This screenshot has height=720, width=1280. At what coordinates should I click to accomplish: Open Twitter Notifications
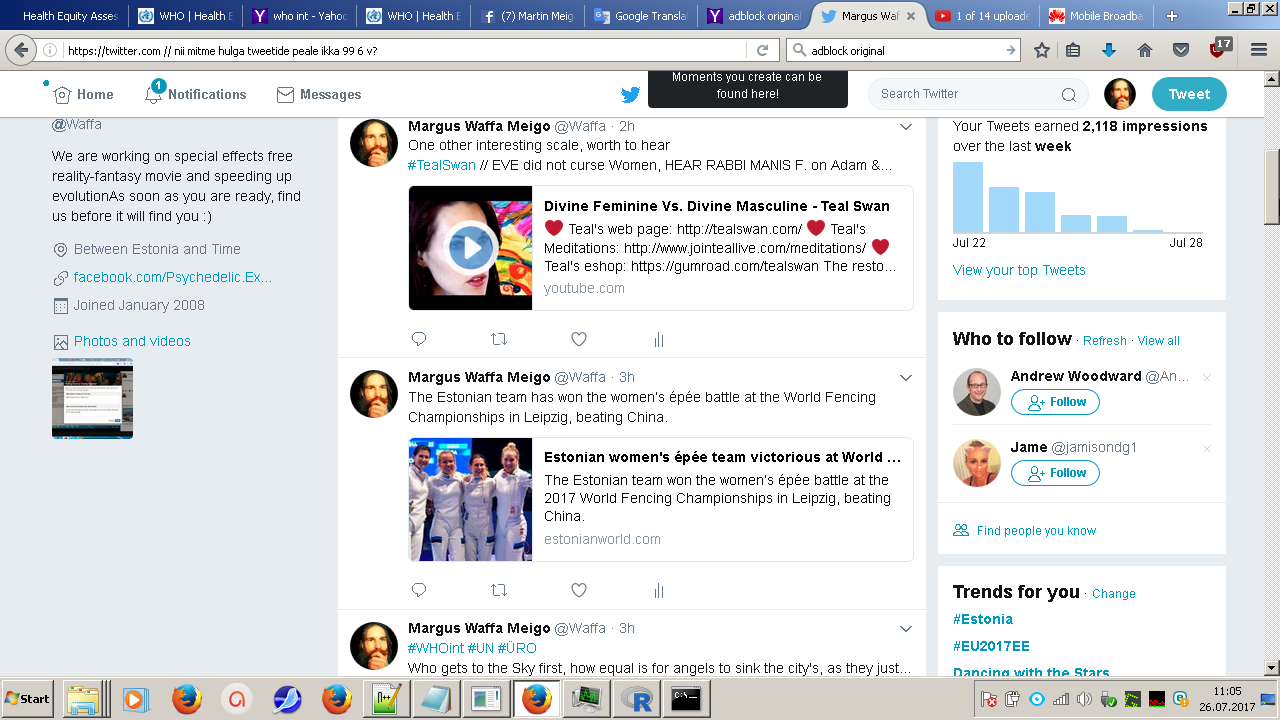(195, 93)
